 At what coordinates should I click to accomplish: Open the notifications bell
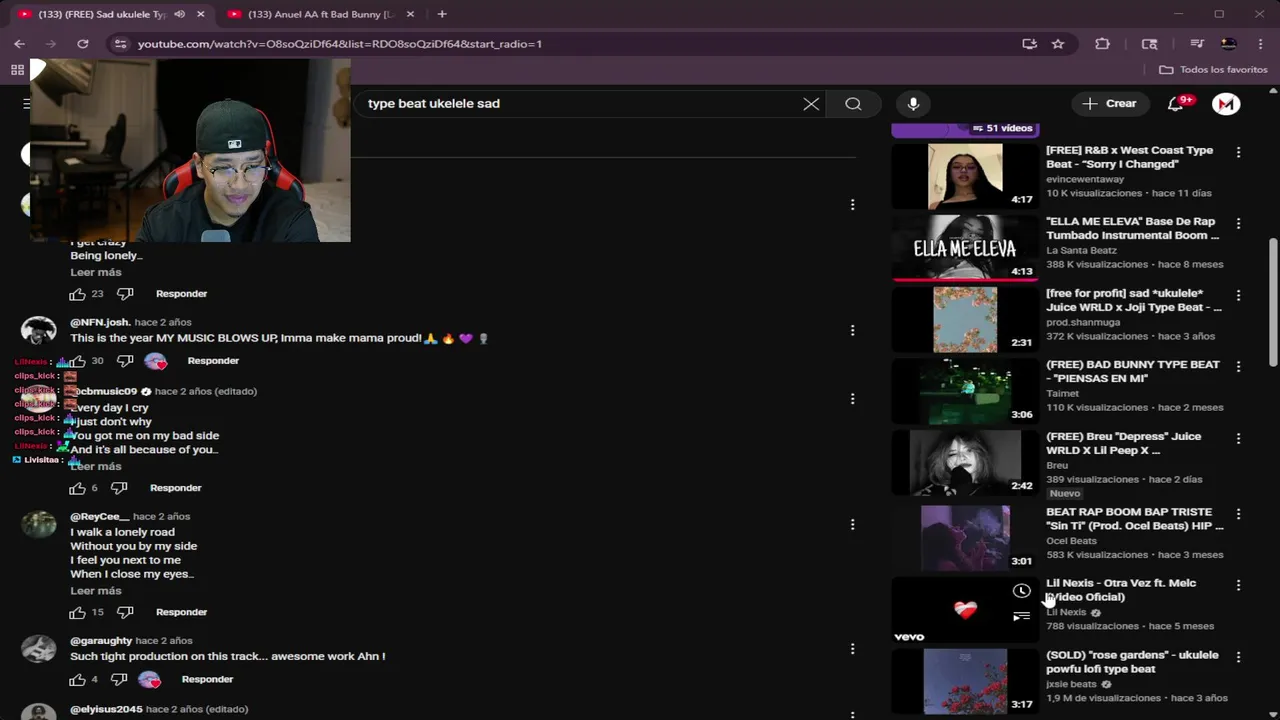pyautogui.click(x=1176, y=104)
